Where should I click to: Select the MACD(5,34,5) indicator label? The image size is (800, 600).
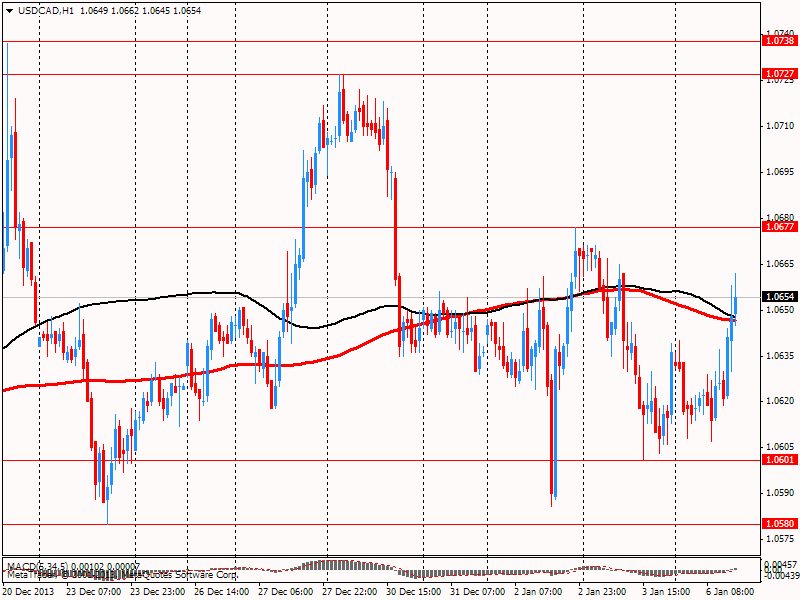[40, 567]
